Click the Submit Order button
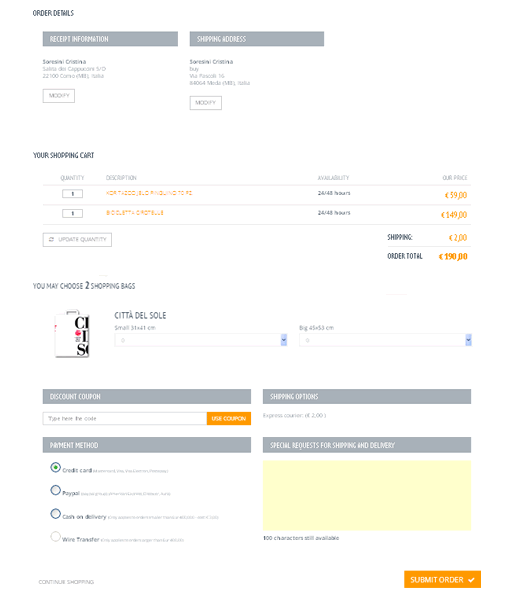Screen dimensions: 505x591 tap(442, 580)
